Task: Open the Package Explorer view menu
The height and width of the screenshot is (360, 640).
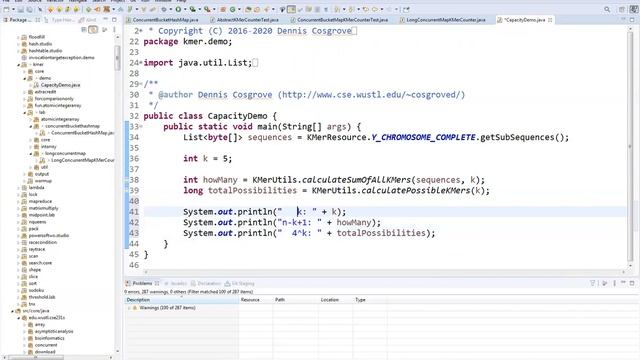Action: click(x=114, y=29)
